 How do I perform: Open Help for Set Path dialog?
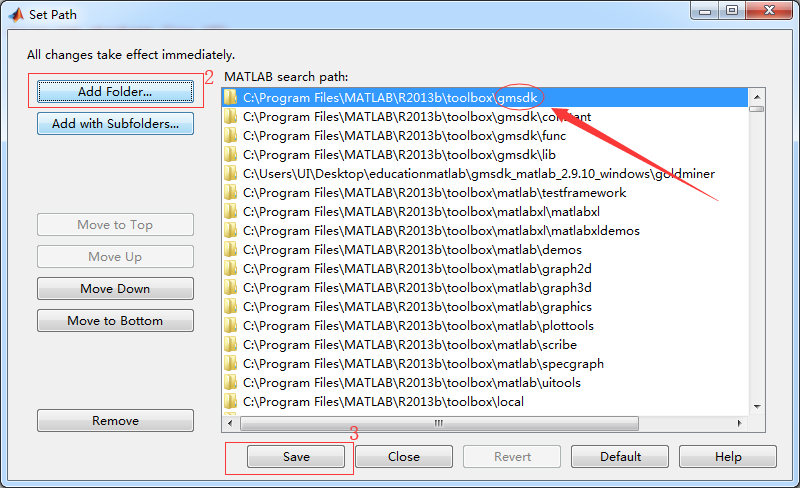click(x=728, y=456)
